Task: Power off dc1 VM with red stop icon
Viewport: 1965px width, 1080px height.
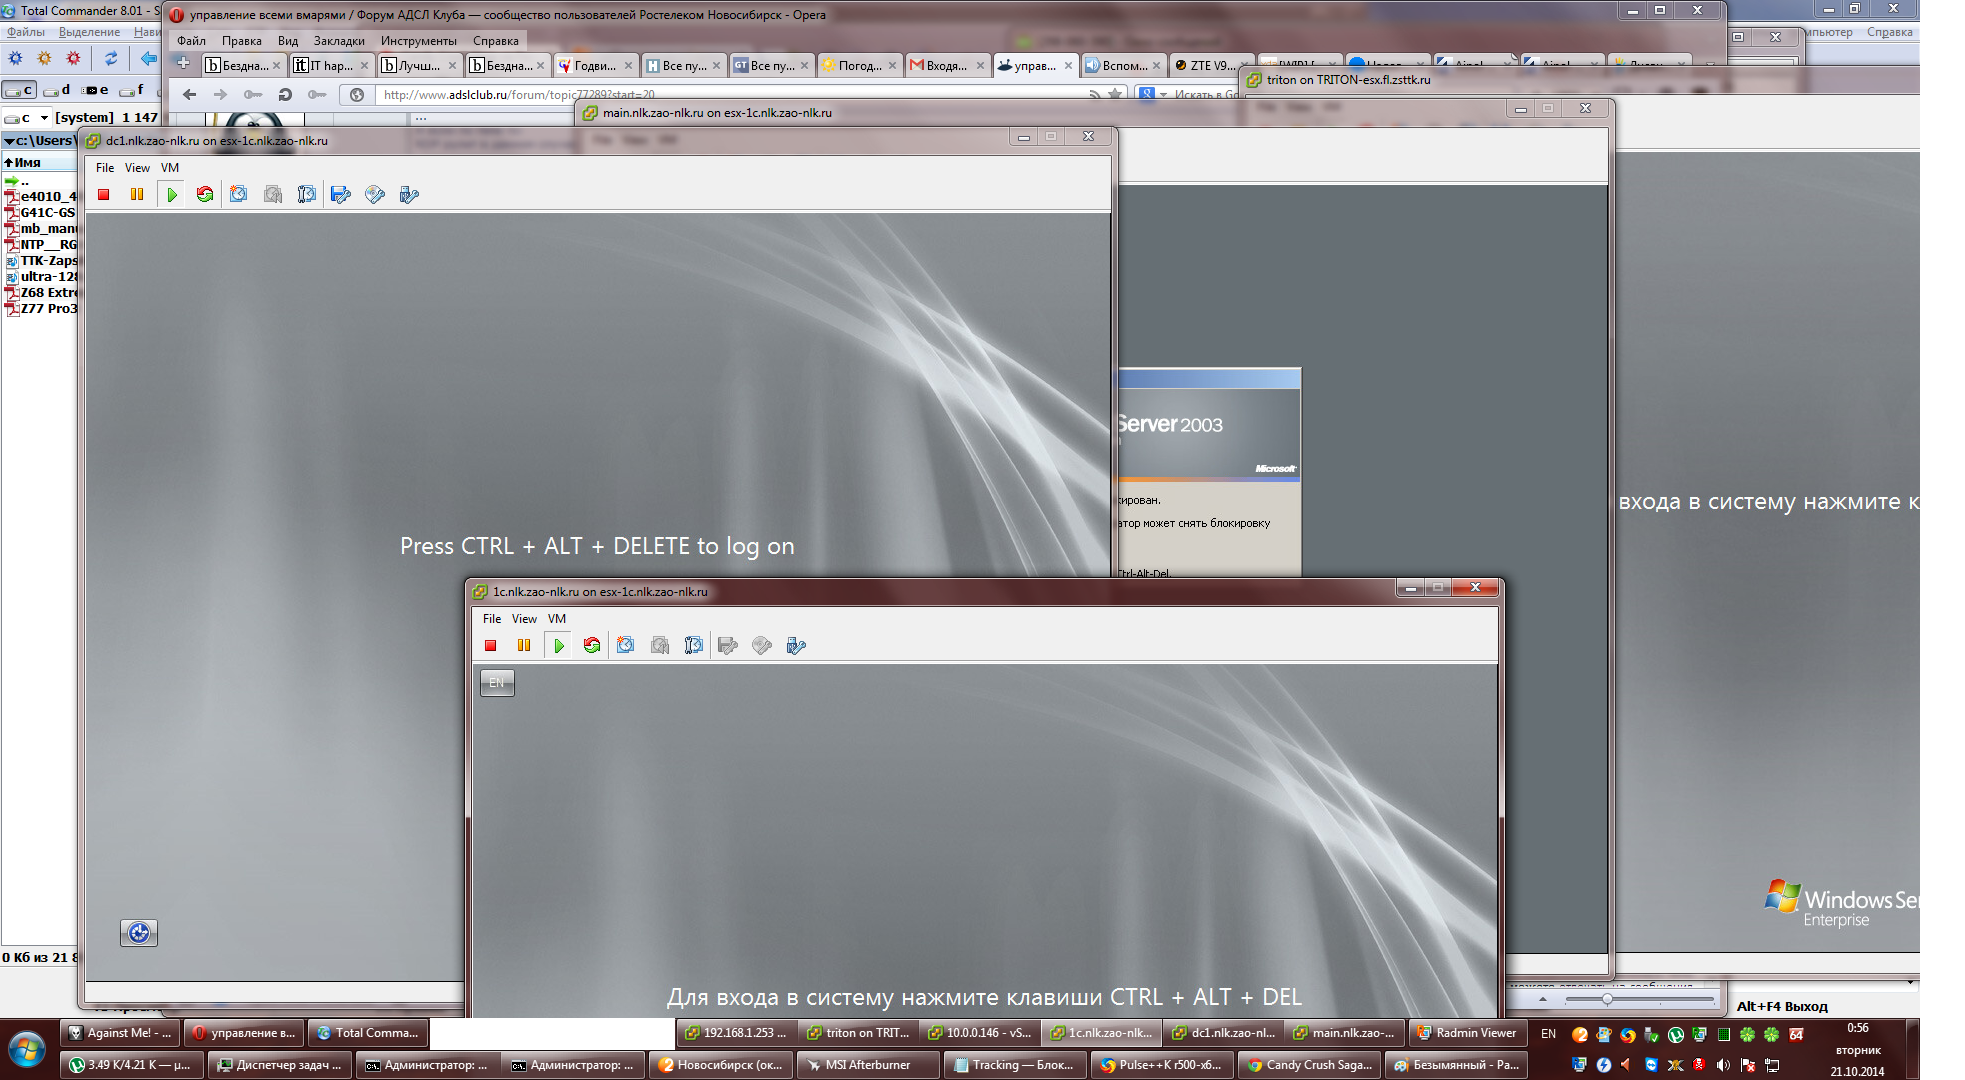Action: coord(103,194)
